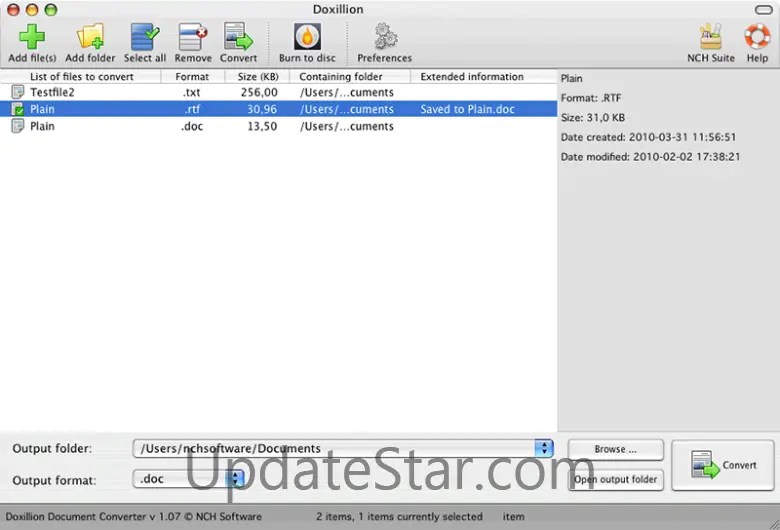Viewport: 780px width, 530px height.
Task: Click the 'Saved to Plain.doc' cell
Action: 467,109
